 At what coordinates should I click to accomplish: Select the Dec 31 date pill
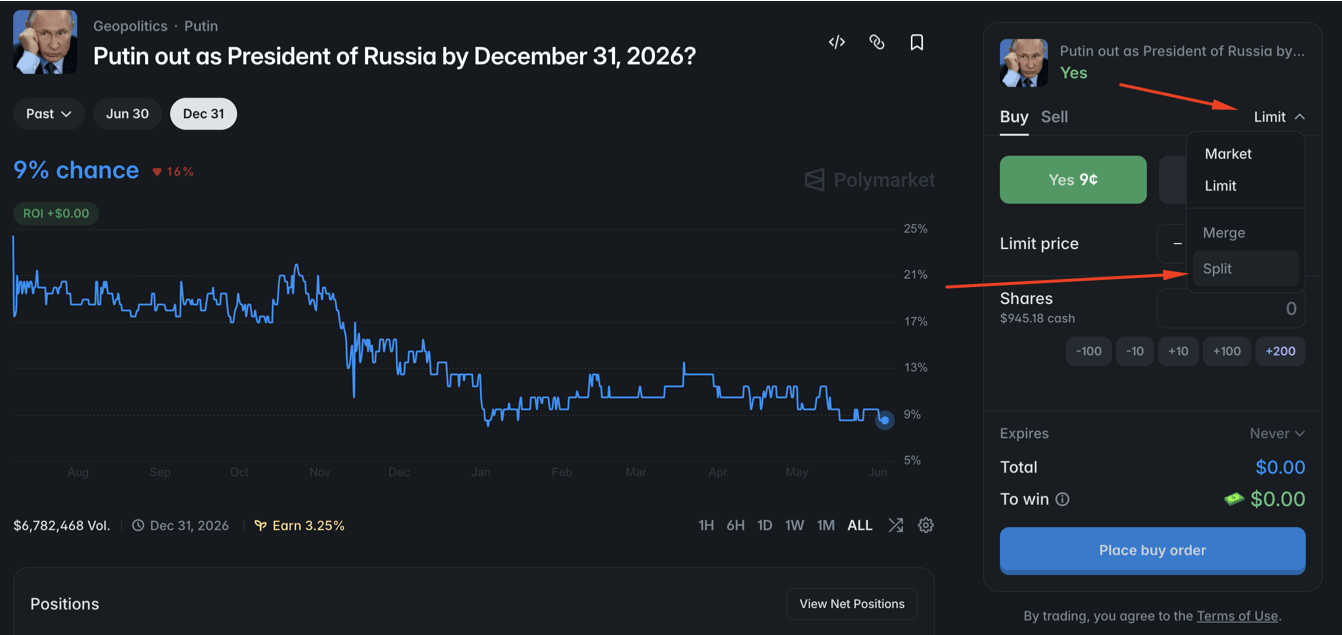click(x=203, y=114)
